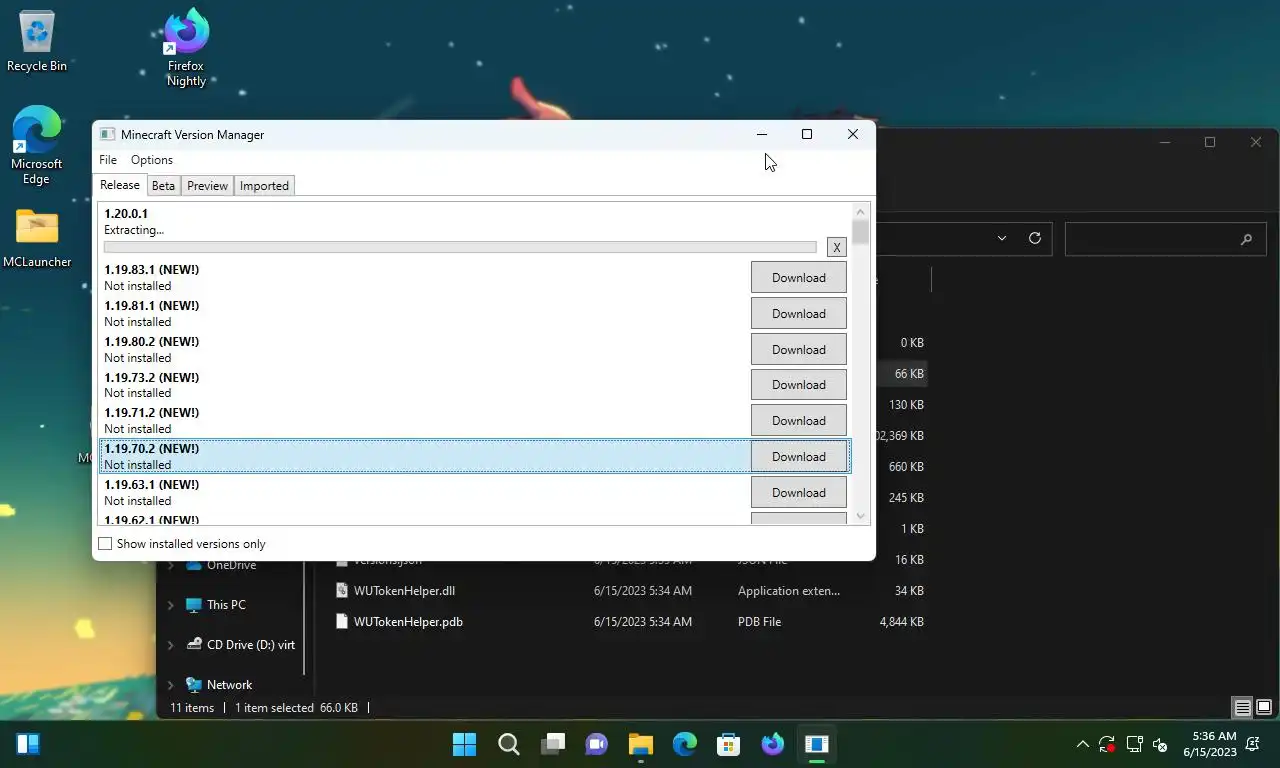Click the version list scroll-down arrow
Screen dimensions: 1280x768
[x=861, y=516]
